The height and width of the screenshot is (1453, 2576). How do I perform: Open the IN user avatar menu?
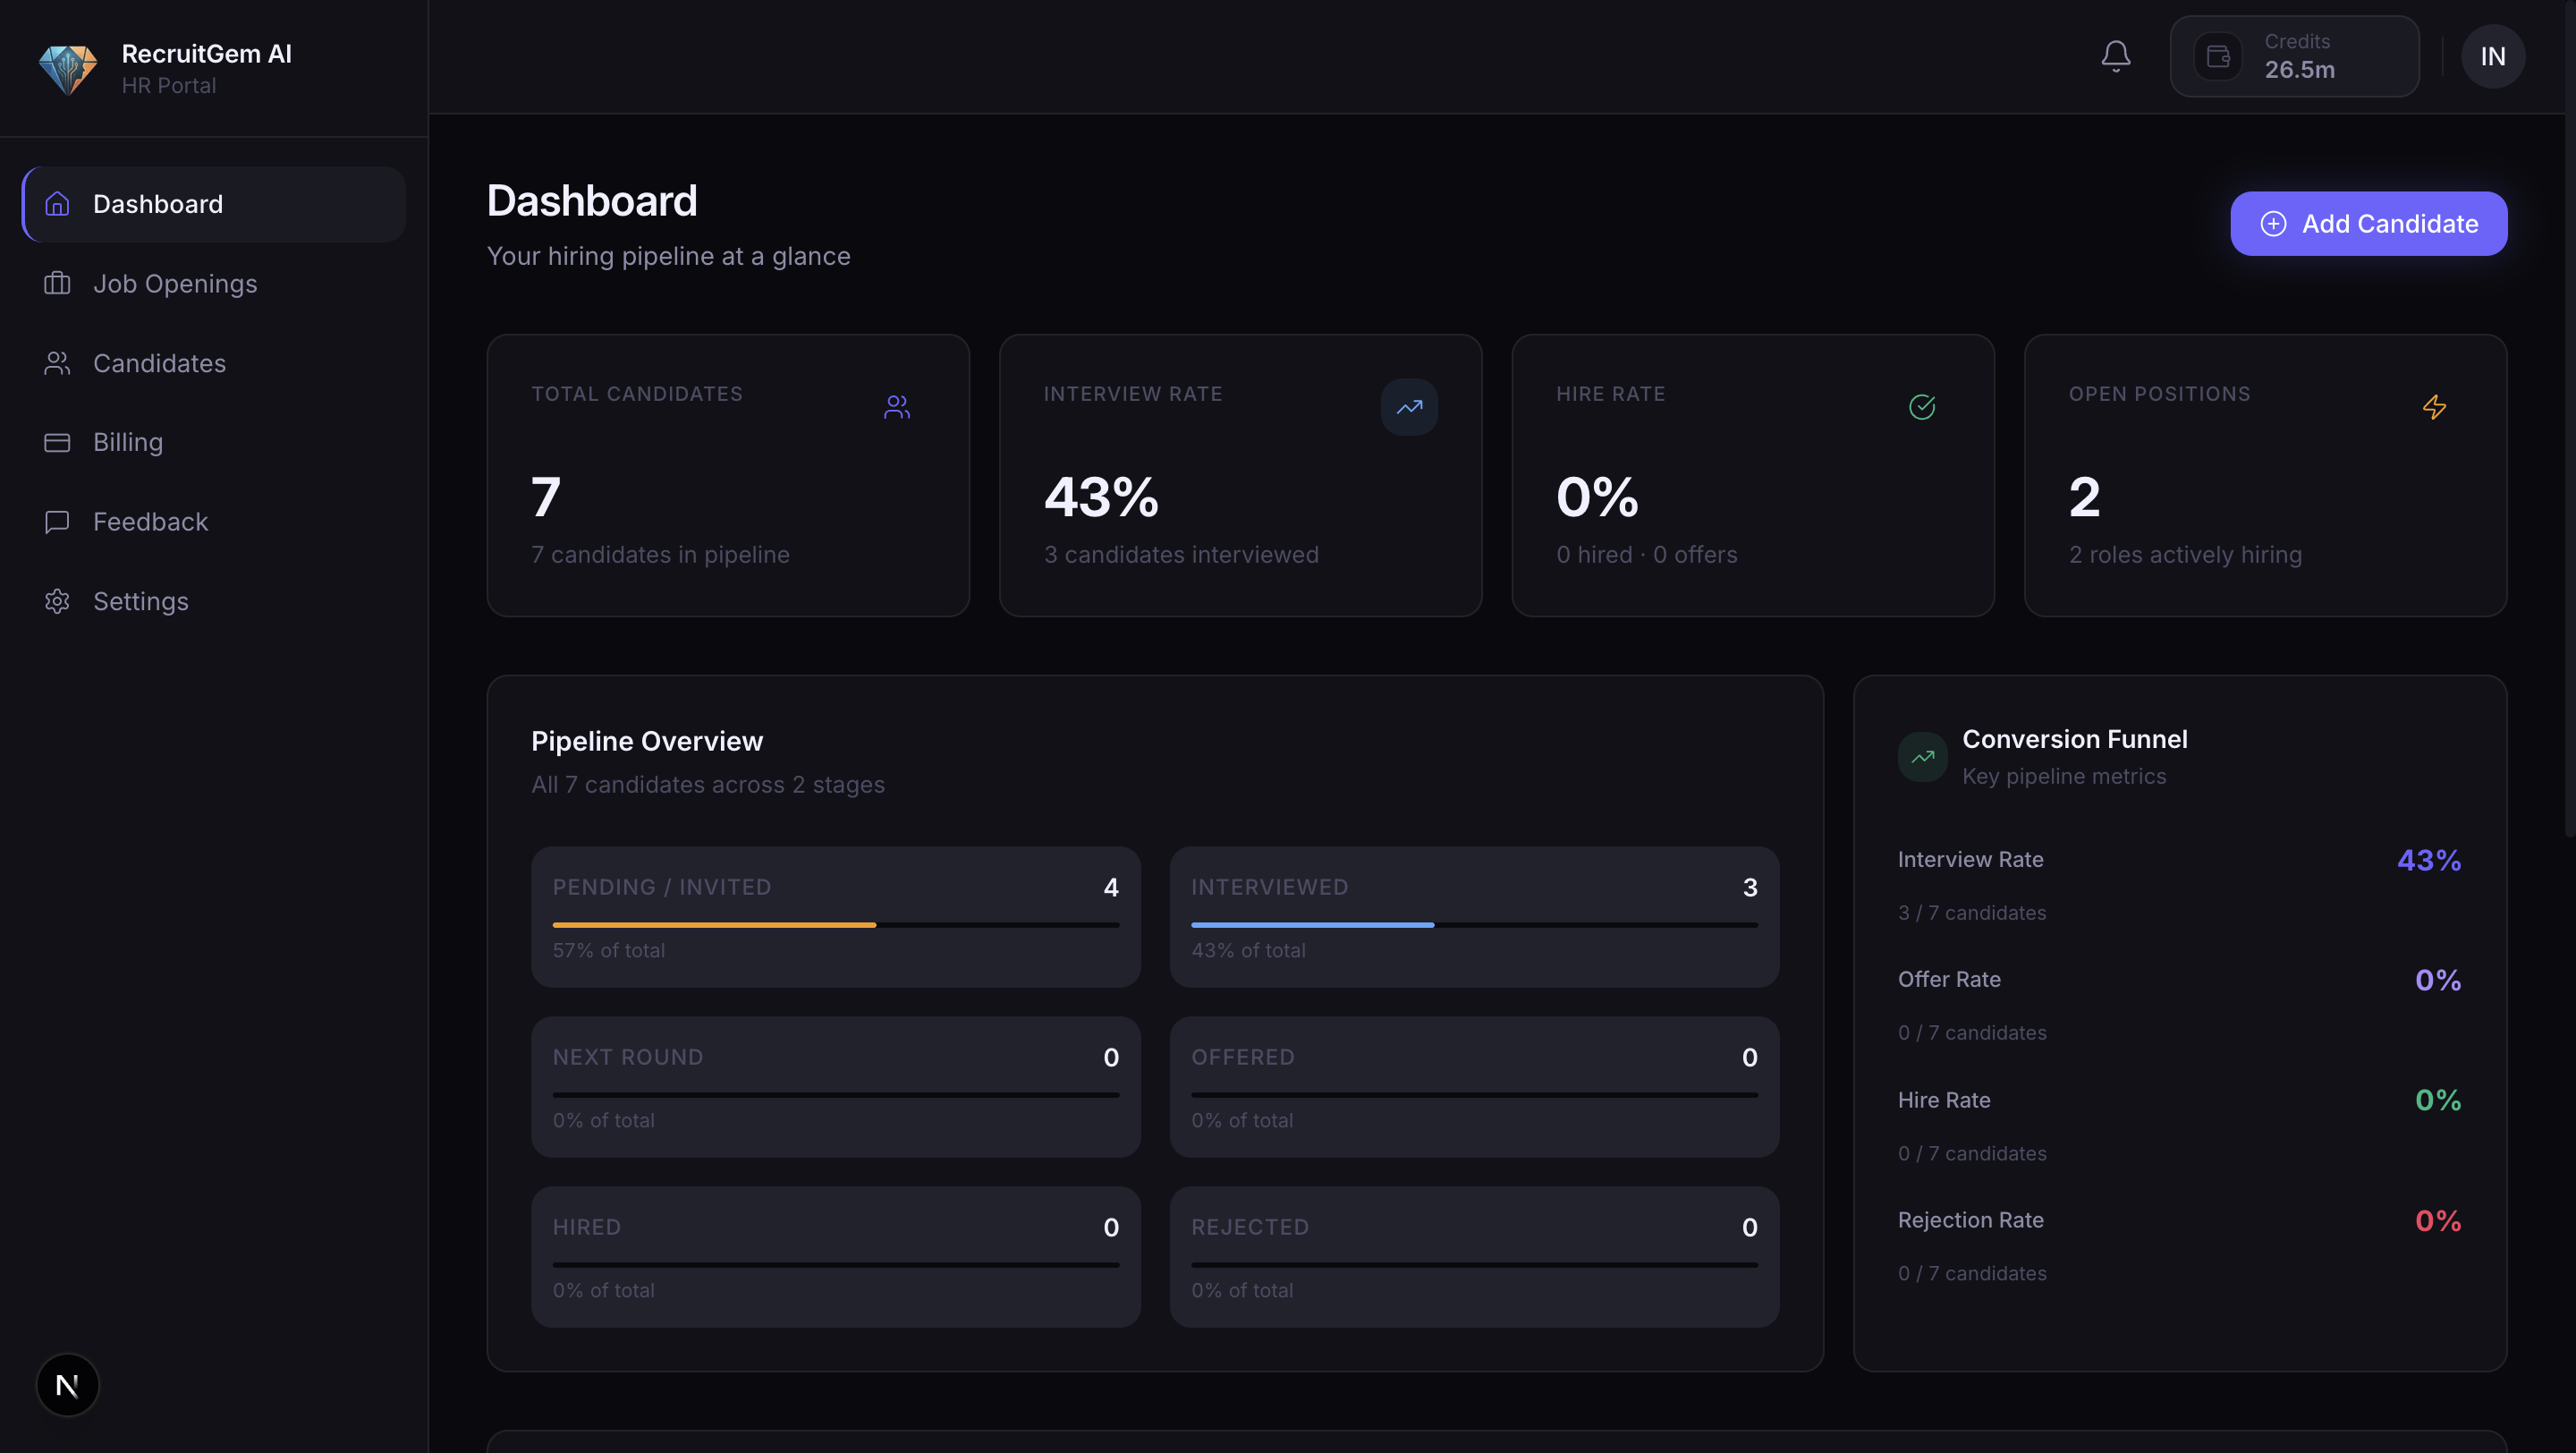tap(2492, 57)
